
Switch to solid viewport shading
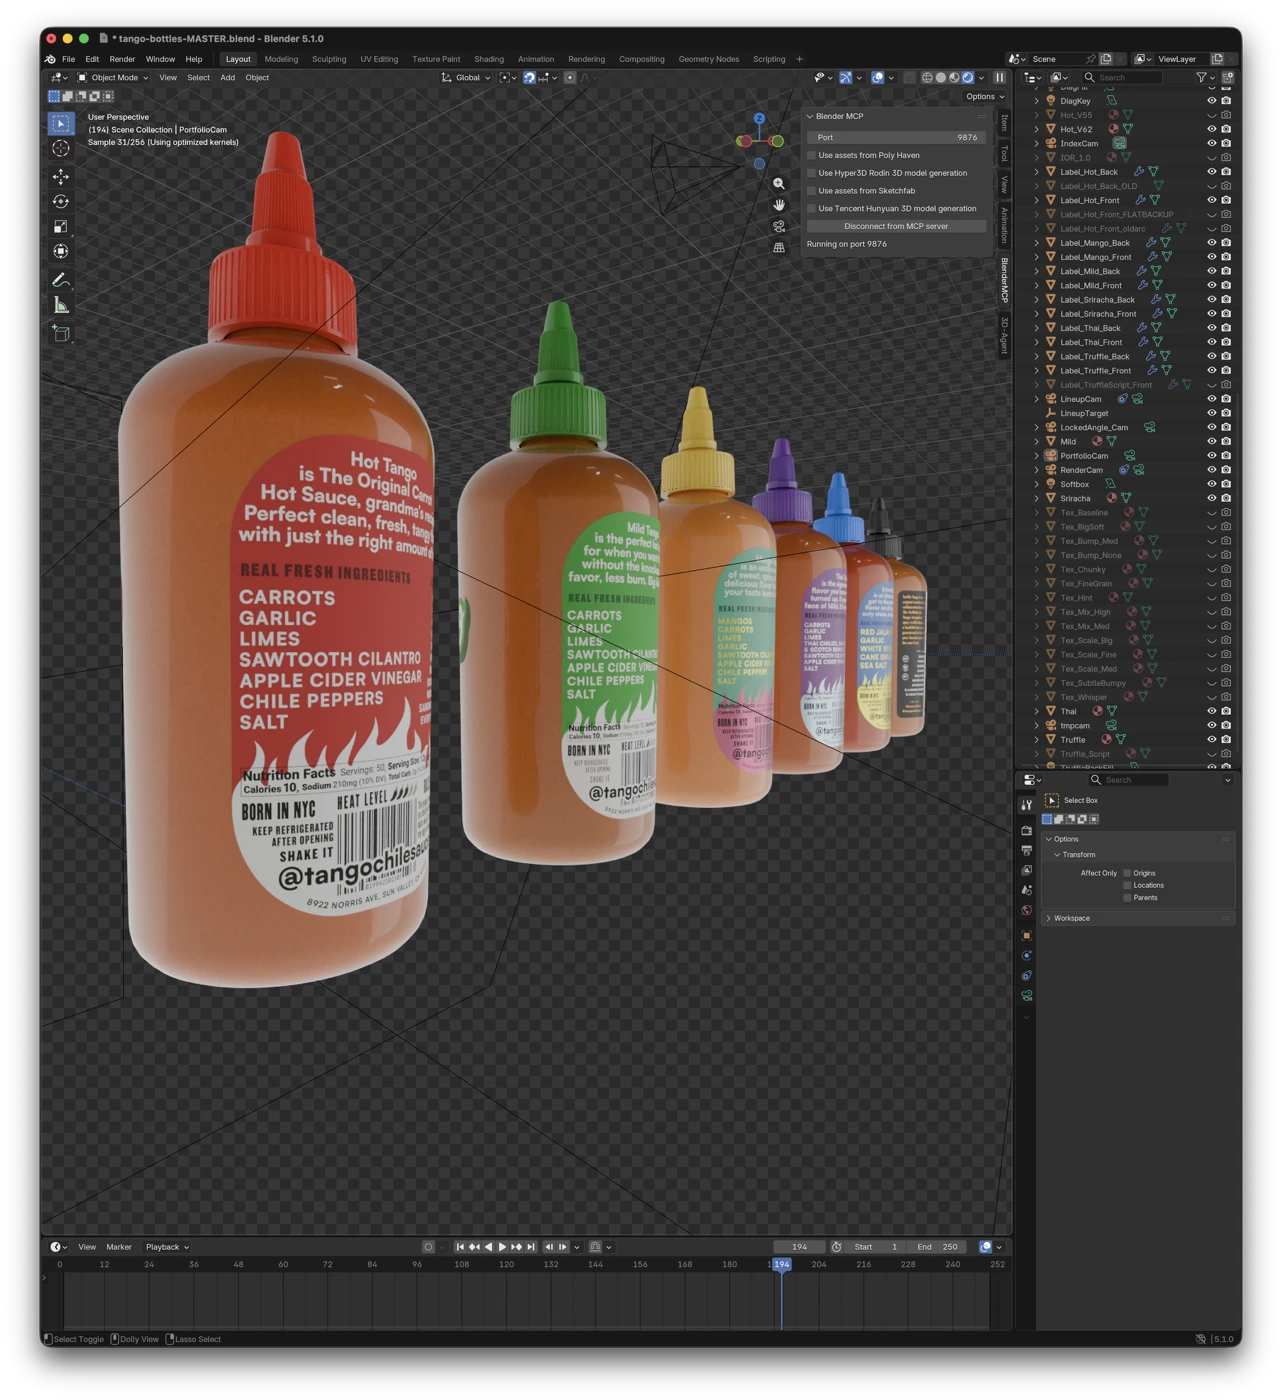pyautogui.click(x=941, y=77)
